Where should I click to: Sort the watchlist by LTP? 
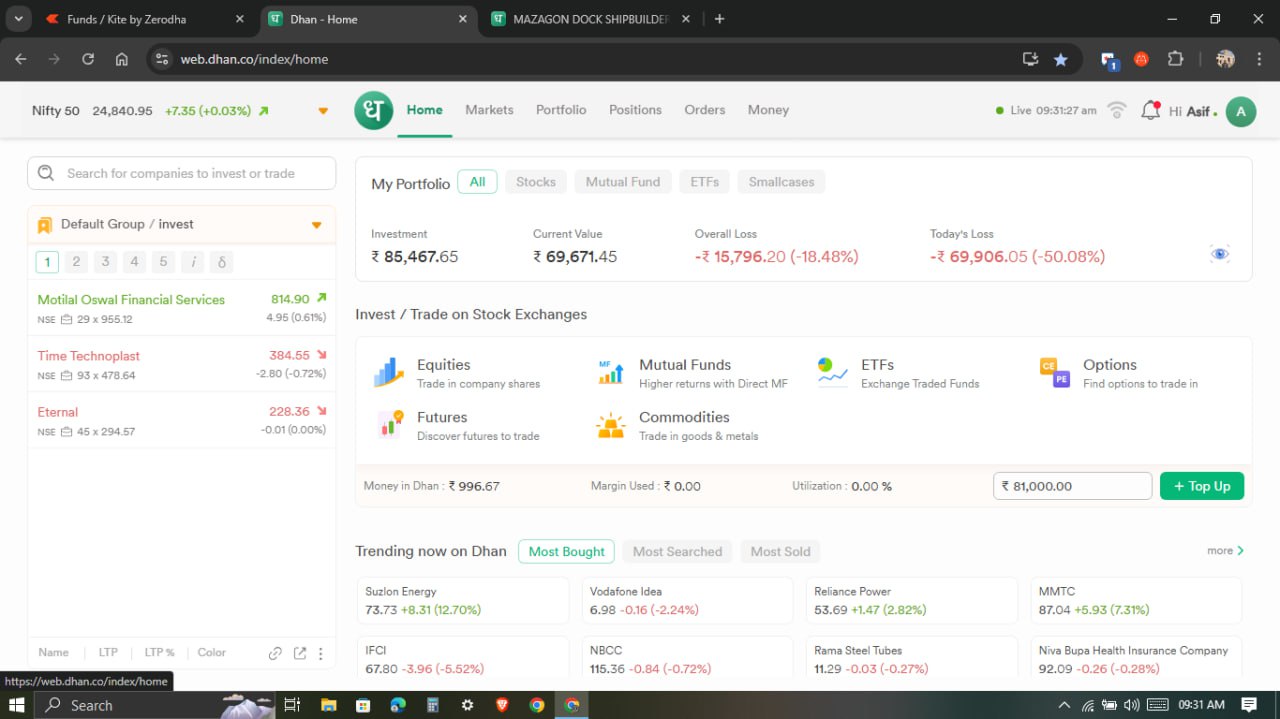(x=108, y=653)
